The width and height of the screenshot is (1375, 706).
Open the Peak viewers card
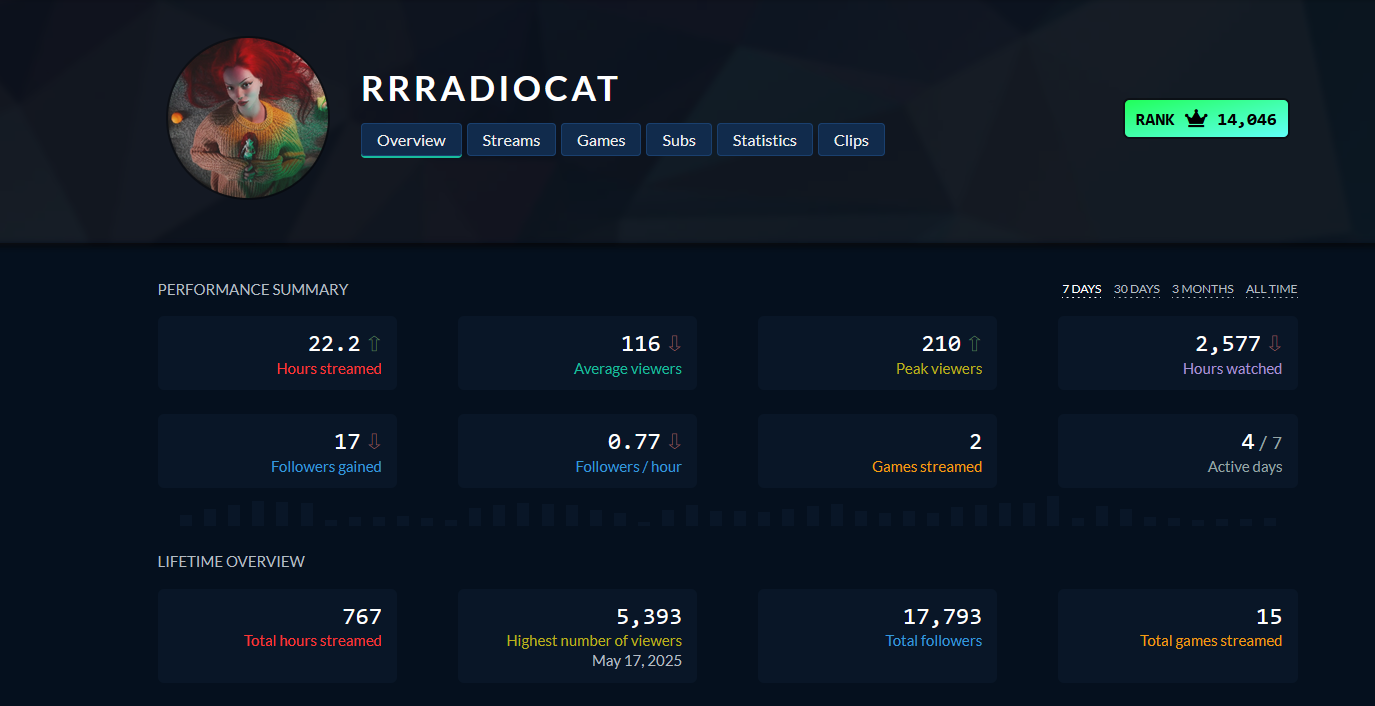click(877, 353)
